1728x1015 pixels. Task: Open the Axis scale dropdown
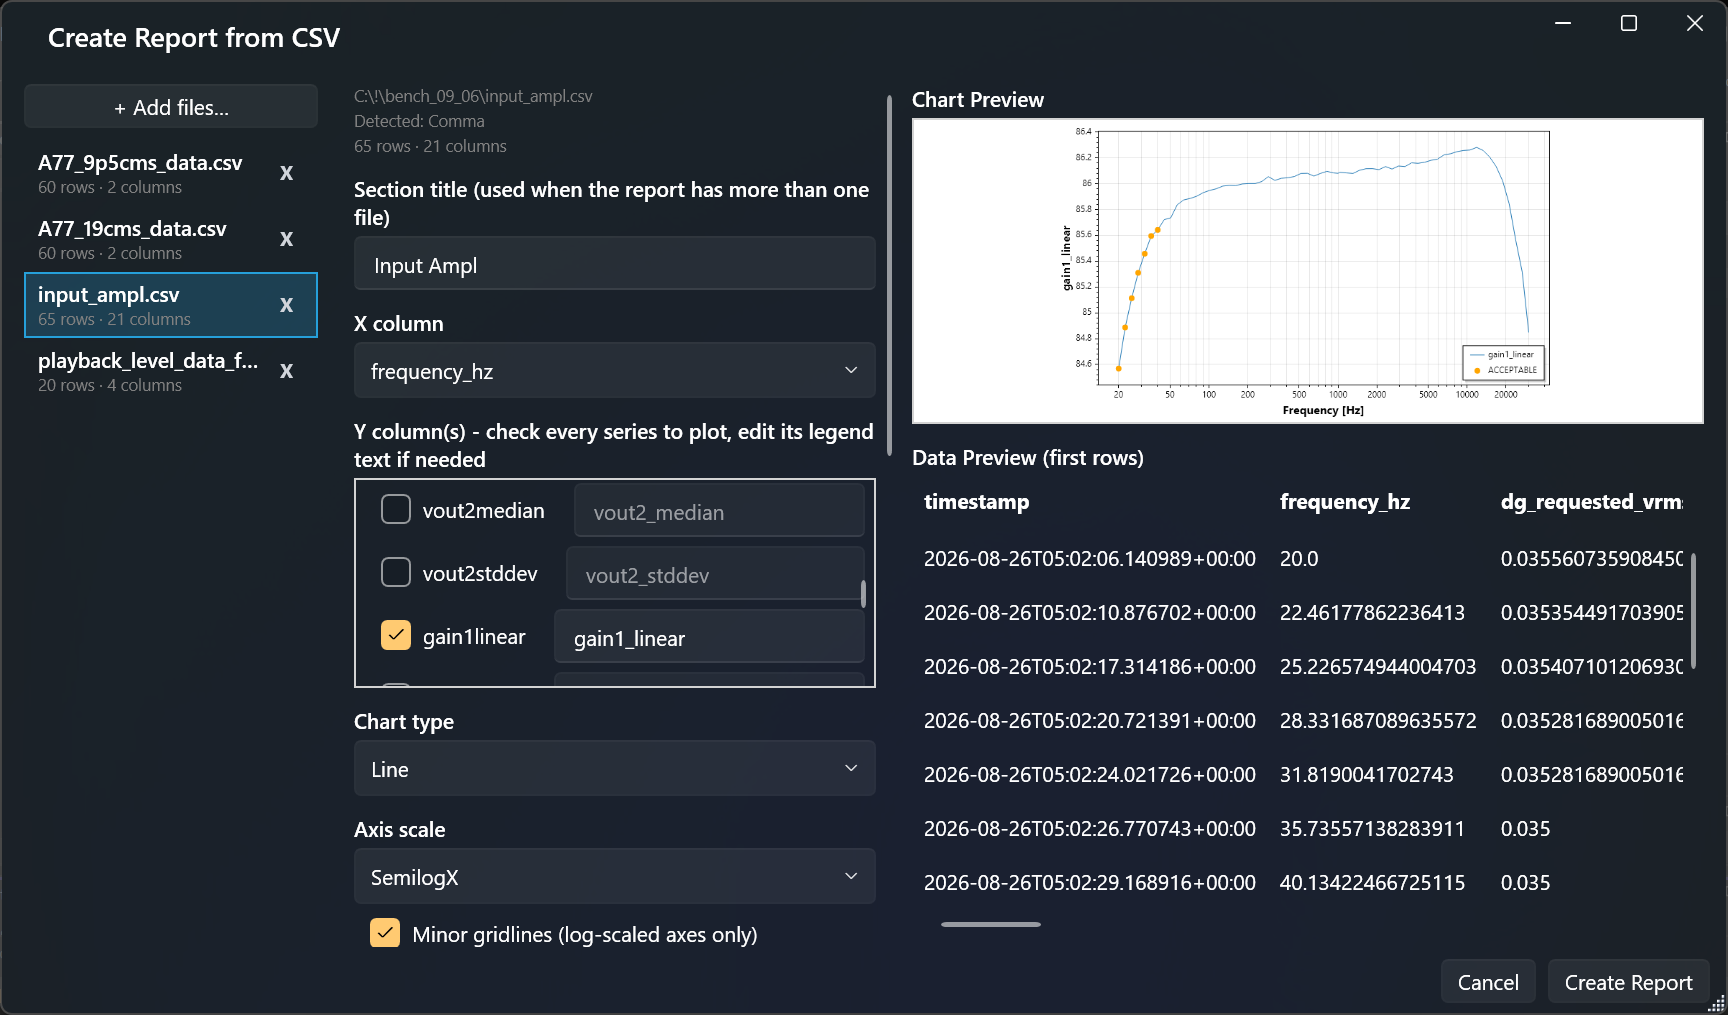pyautogui.click(x=615, y=876)
